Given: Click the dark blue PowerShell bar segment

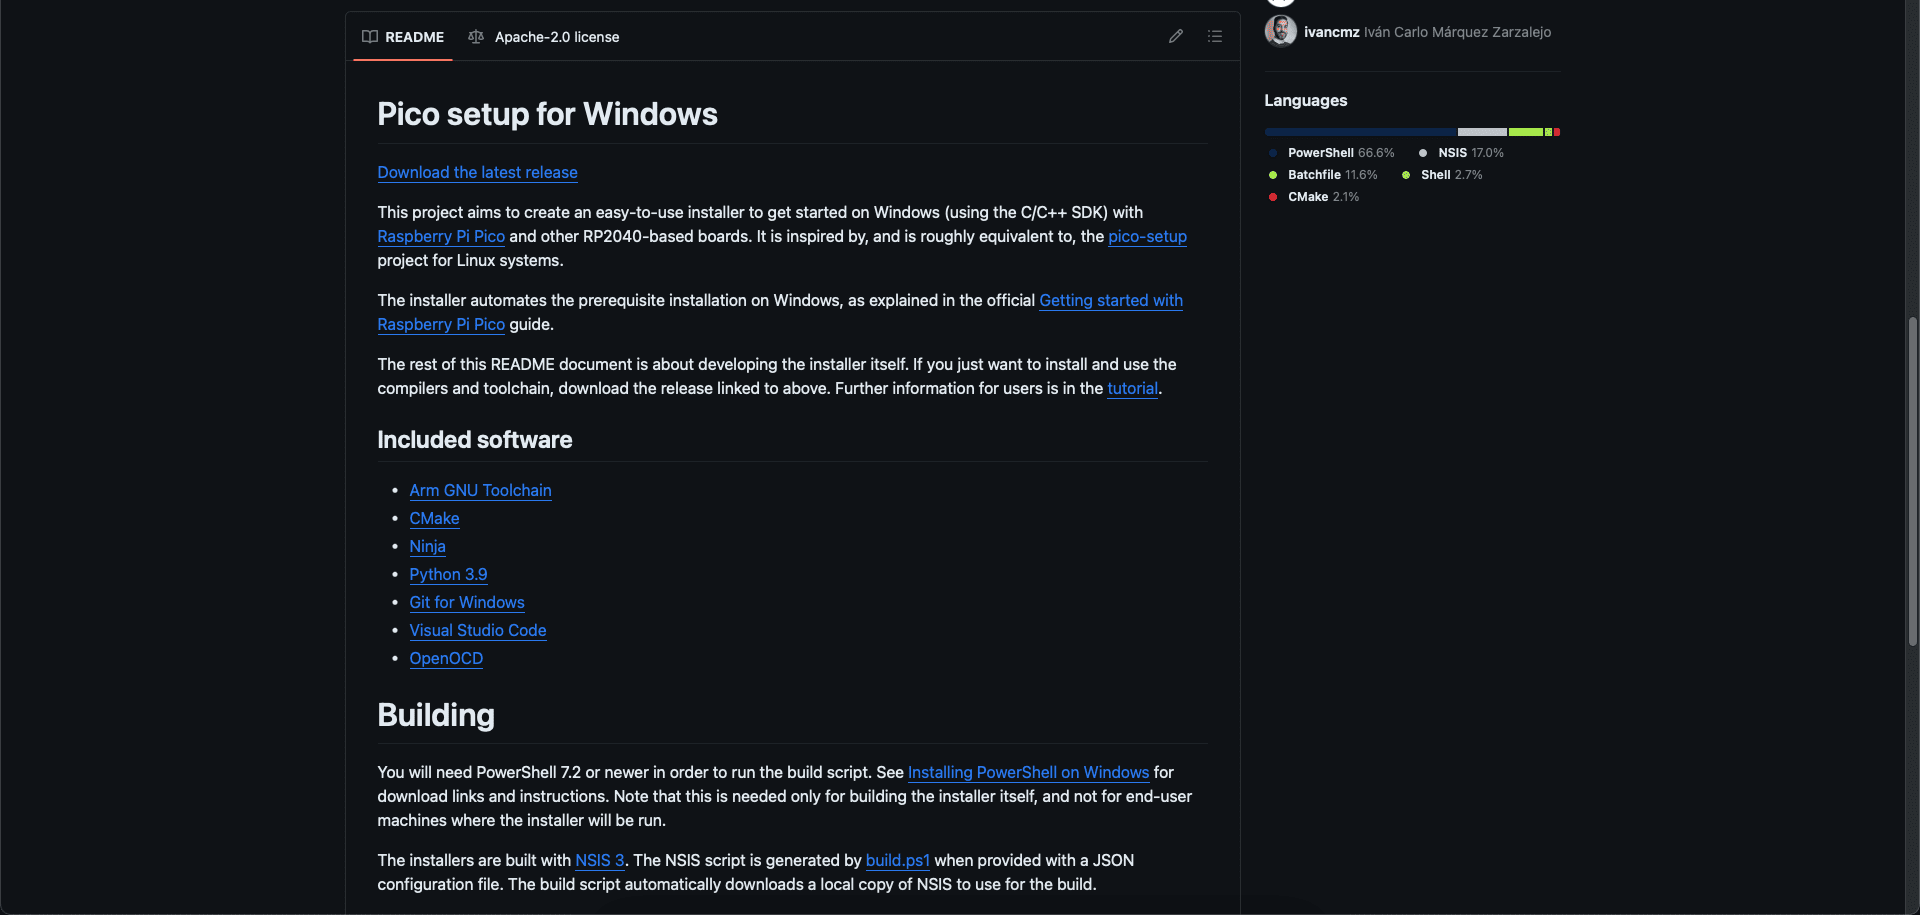Looking at the screenshot, I should coord(1360,132).
